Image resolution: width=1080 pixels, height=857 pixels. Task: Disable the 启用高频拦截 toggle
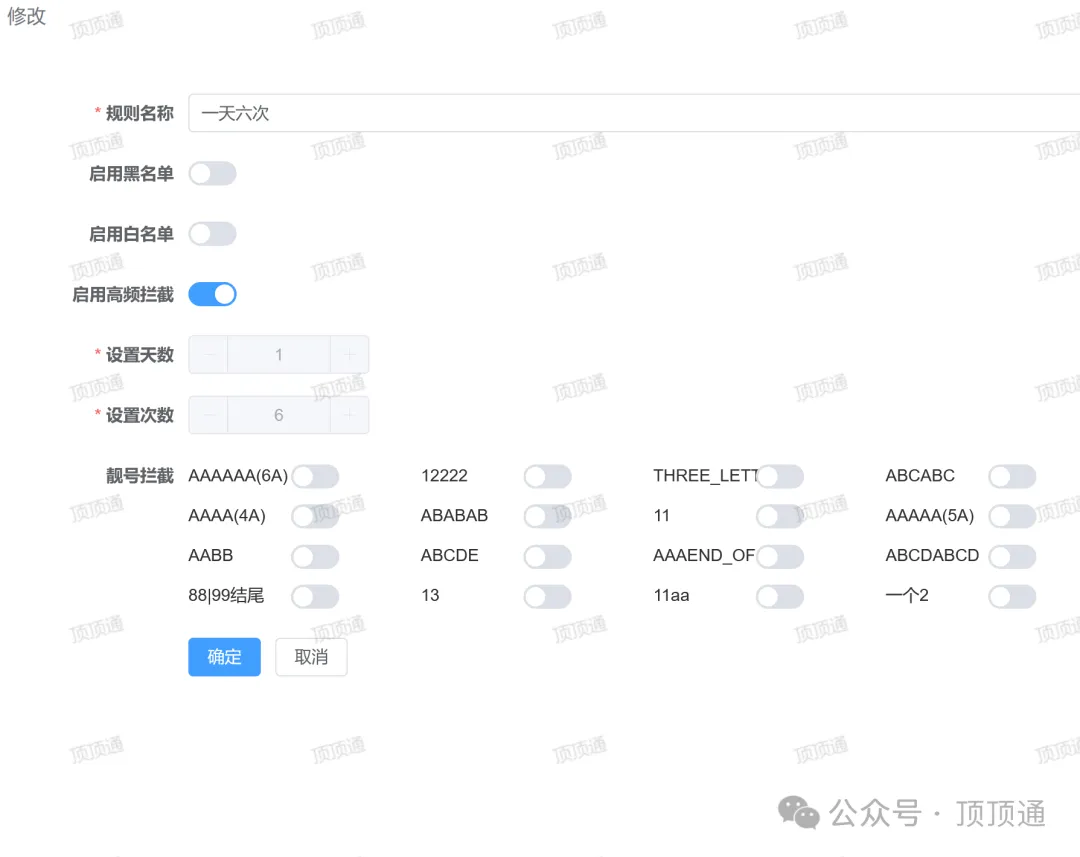212,293
